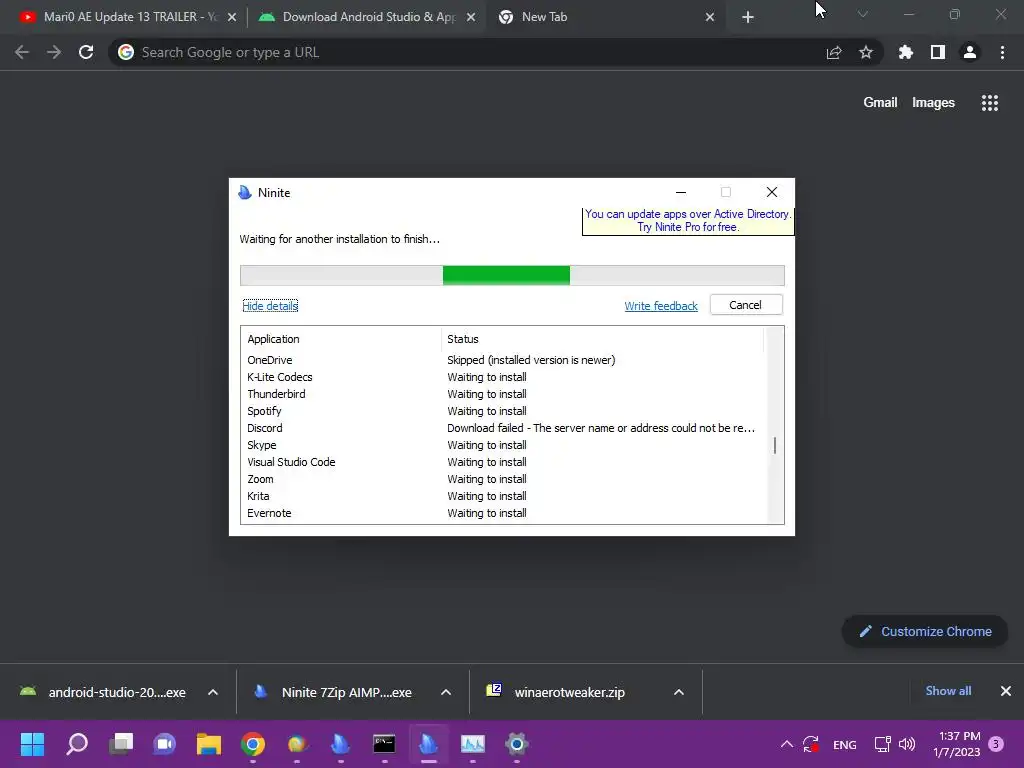The height and width of the screenshot is (768, 1024).
Task: Open the tab search chevron in Chrome
Action: click(863, 14)
